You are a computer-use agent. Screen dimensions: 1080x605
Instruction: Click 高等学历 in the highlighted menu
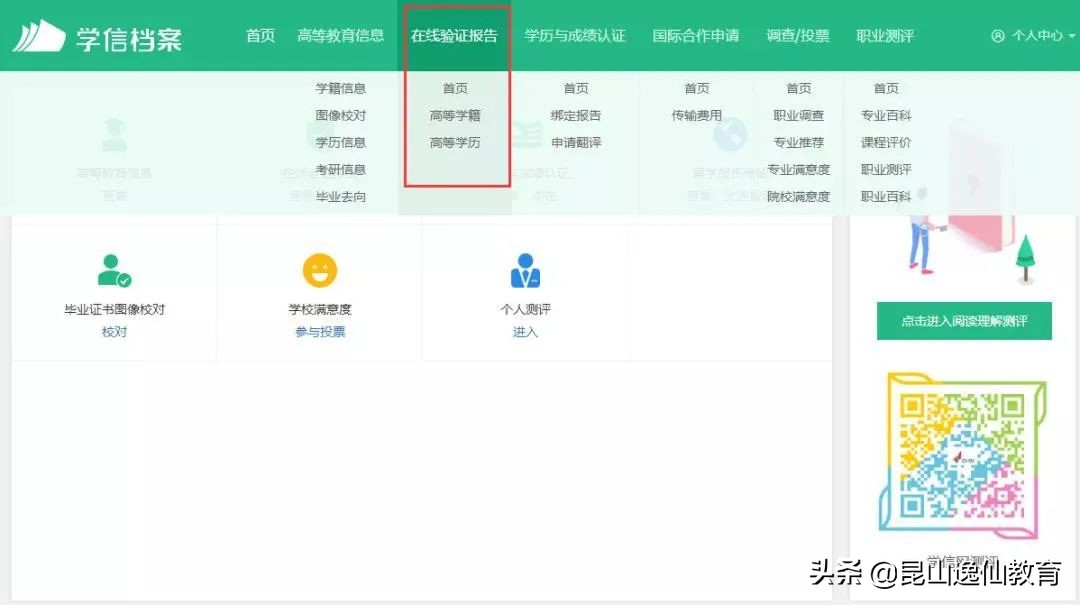[455, 142]
